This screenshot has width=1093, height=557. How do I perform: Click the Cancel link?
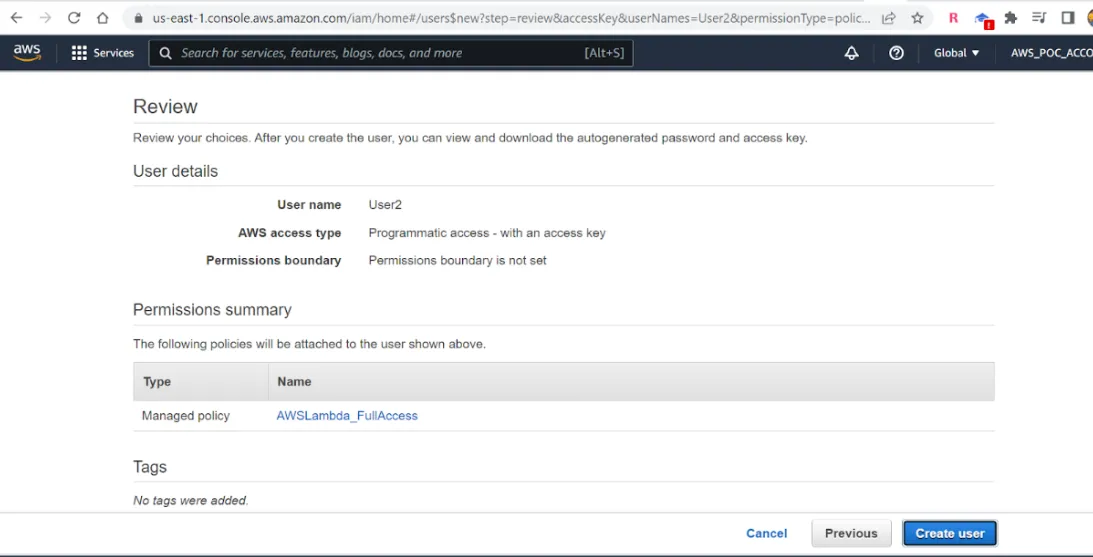pyautogui.click(x=767, y=533)
